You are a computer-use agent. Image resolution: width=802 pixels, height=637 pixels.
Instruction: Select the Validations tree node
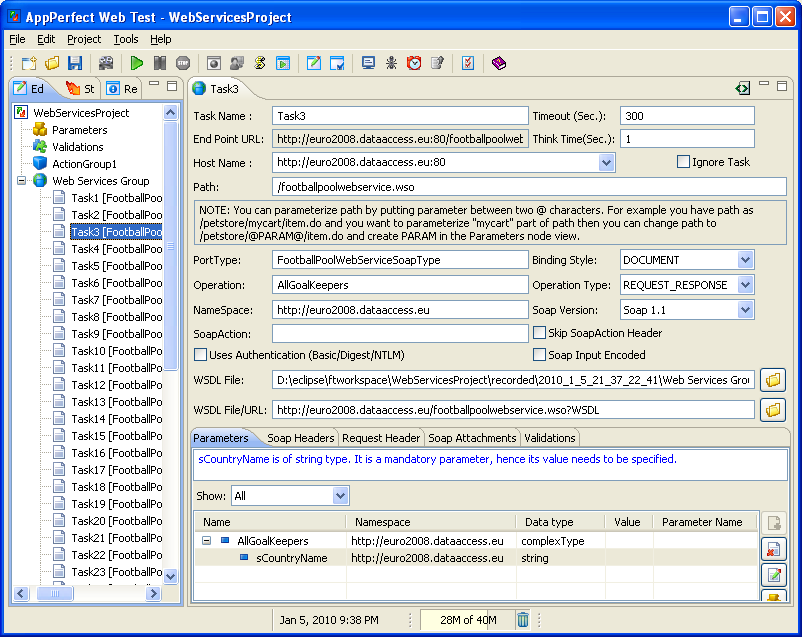pos(77,147)
